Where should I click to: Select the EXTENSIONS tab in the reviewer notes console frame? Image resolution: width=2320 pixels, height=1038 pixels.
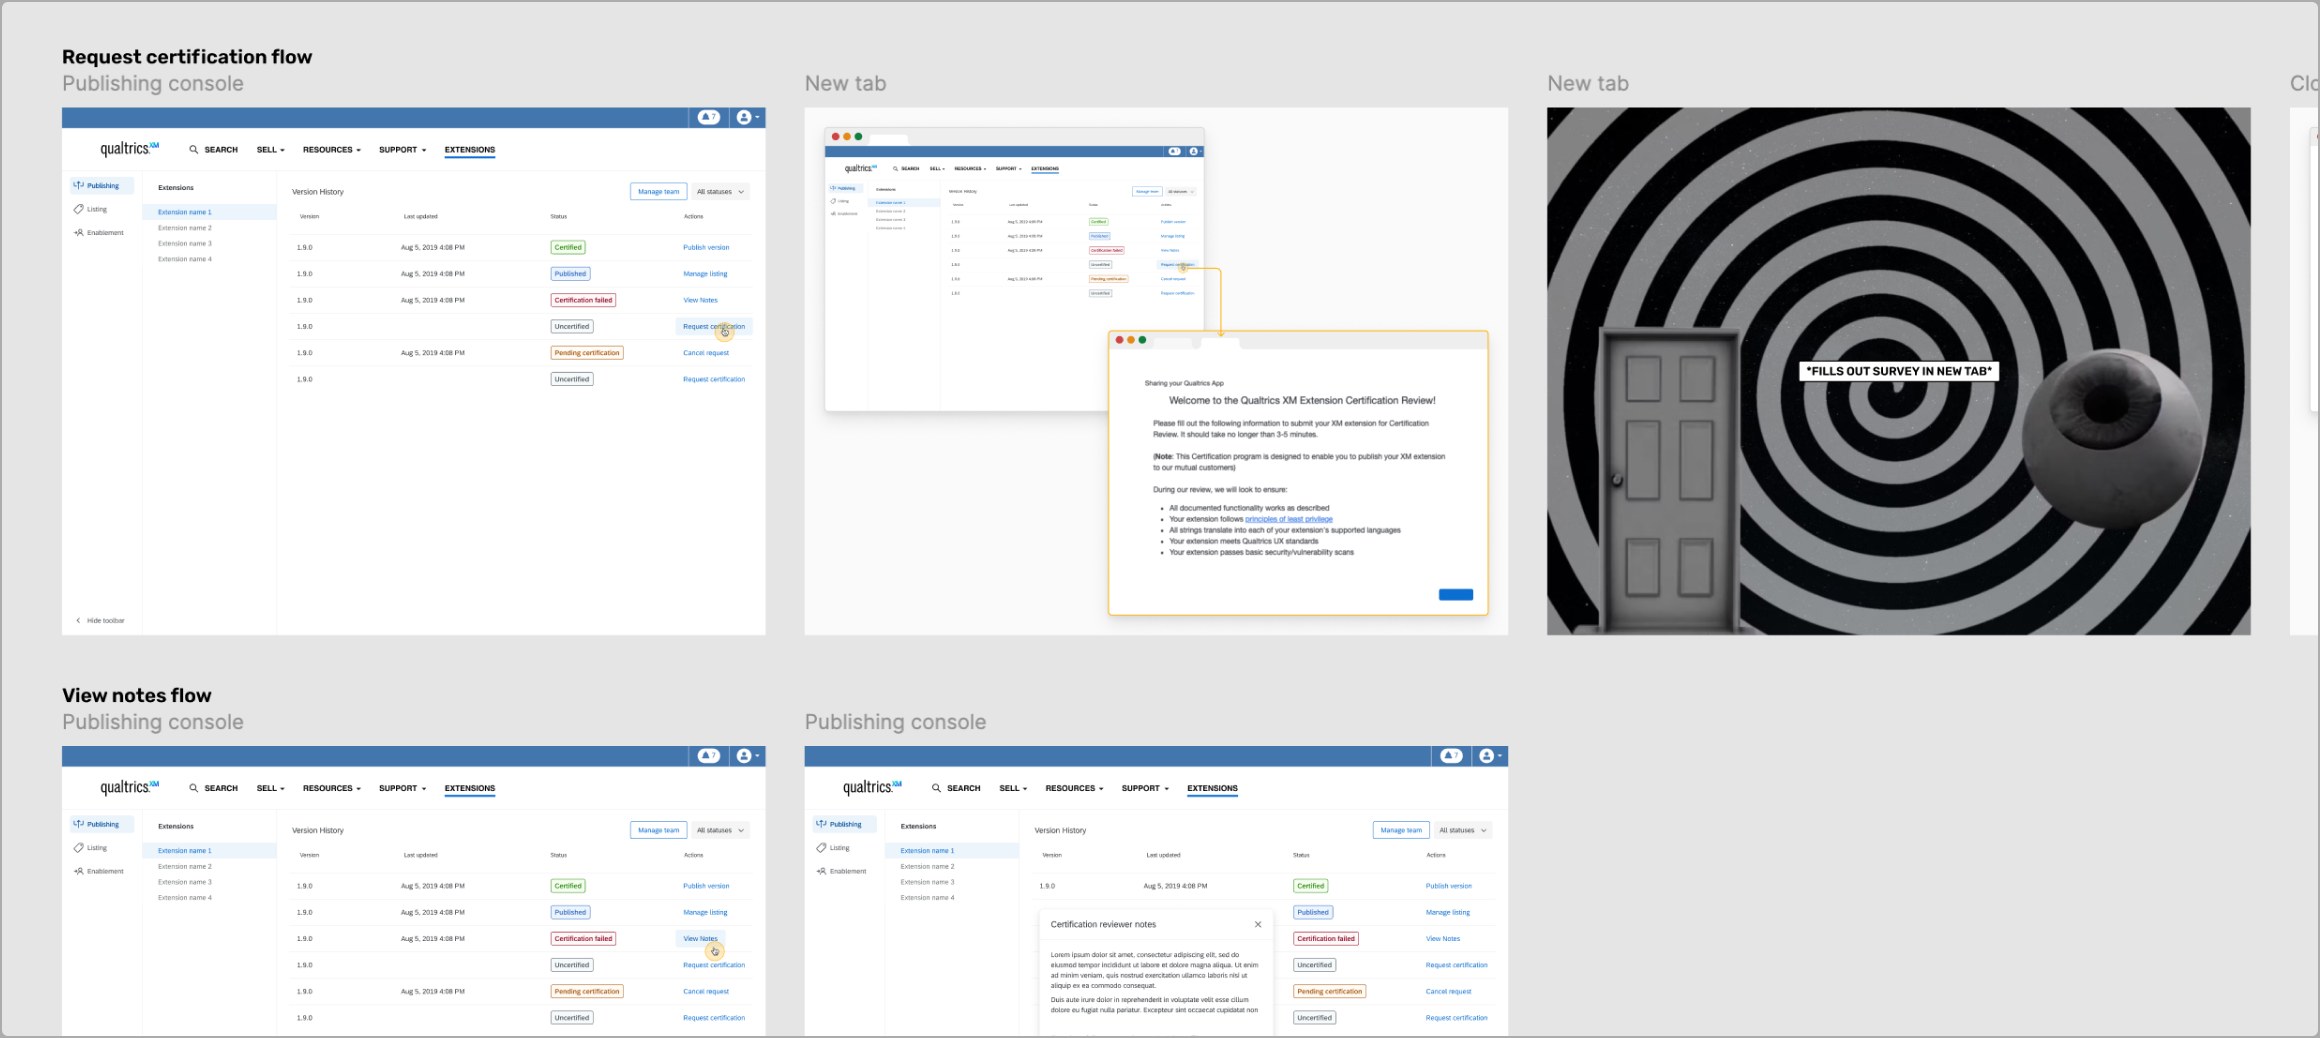click(1213, 788)
